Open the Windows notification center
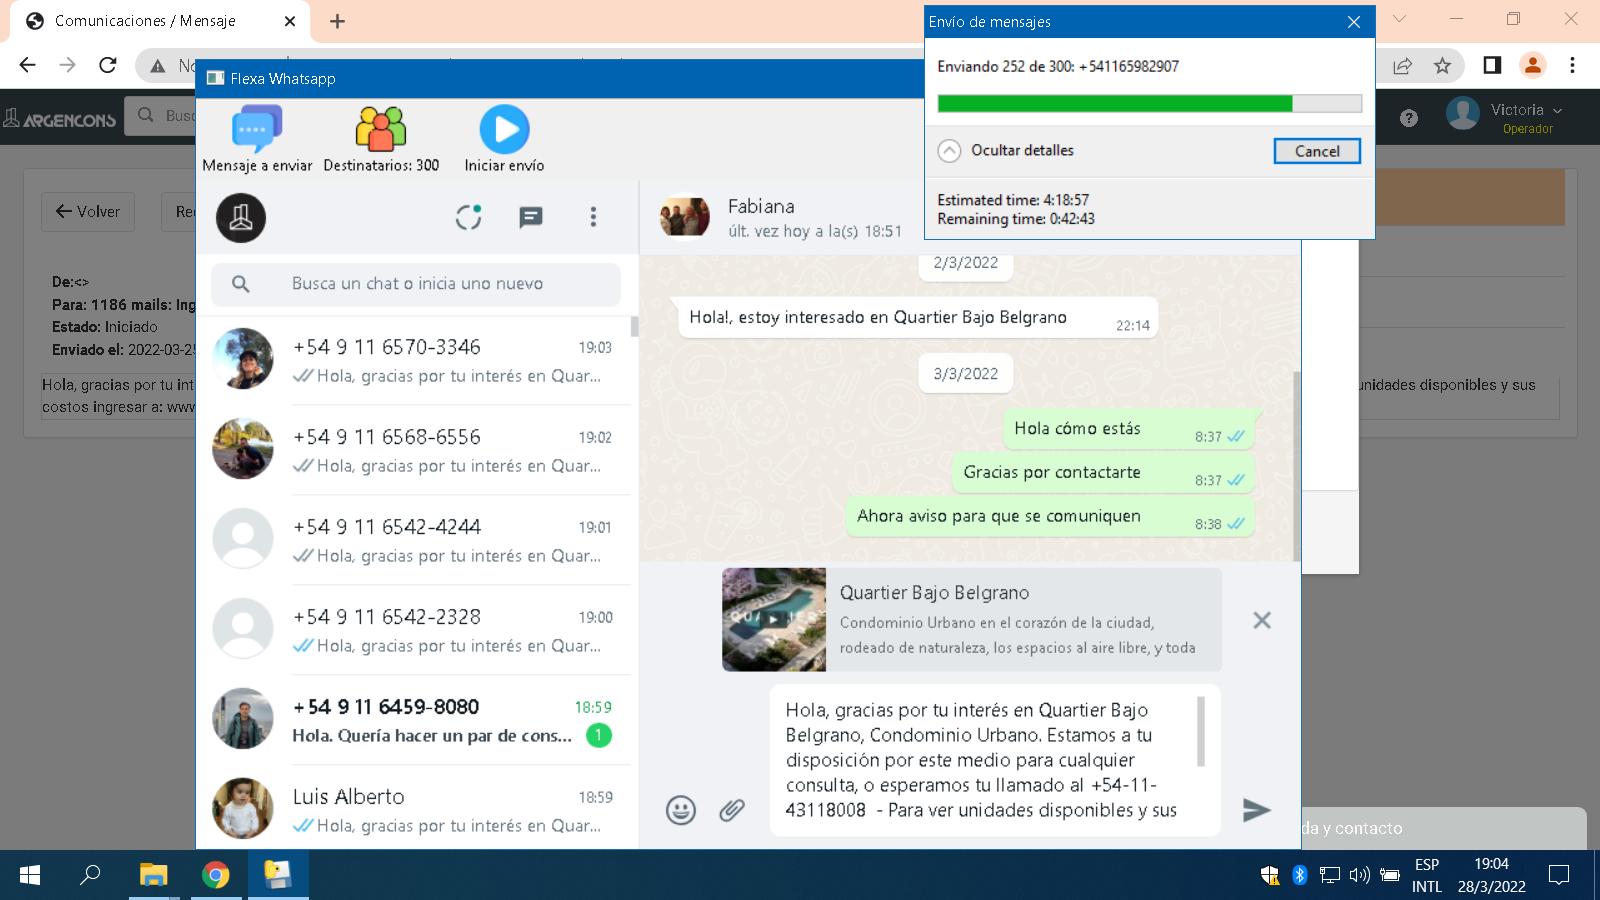Image resolution: width=1600 pixels, height=900 pixels. (1558, 875)
